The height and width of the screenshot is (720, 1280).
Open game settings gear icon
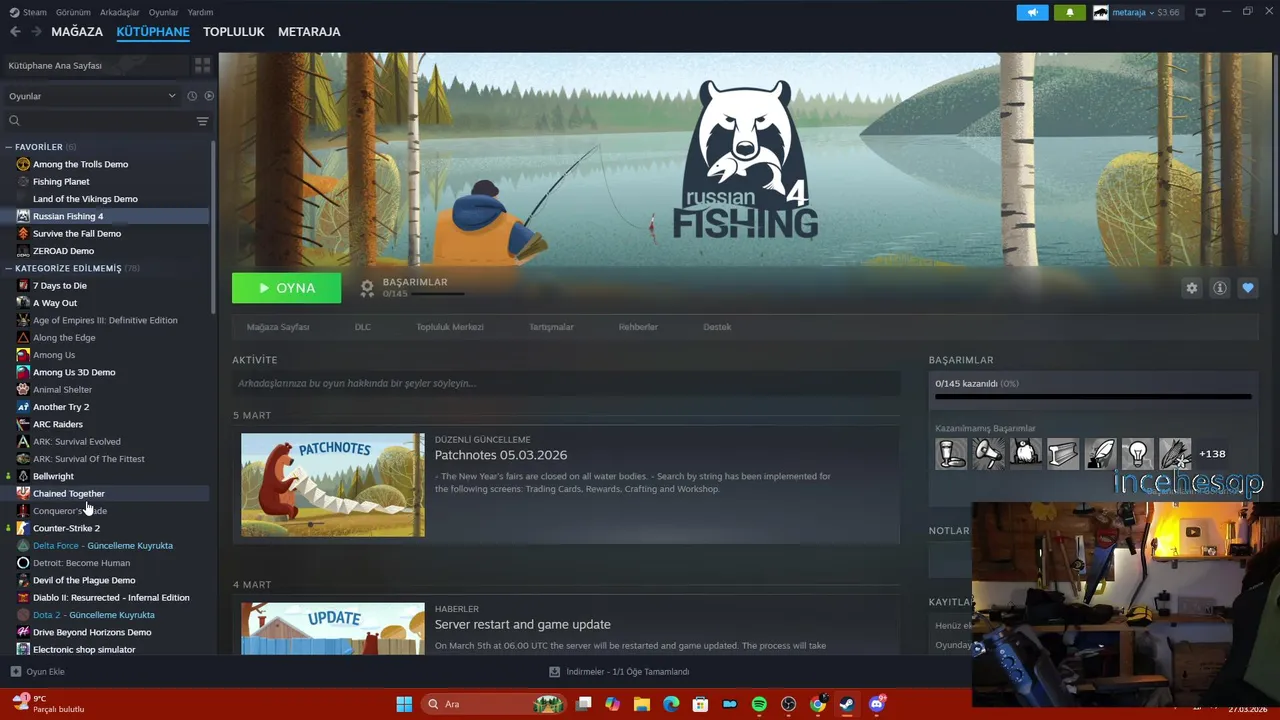click(x=1191, y=288)
